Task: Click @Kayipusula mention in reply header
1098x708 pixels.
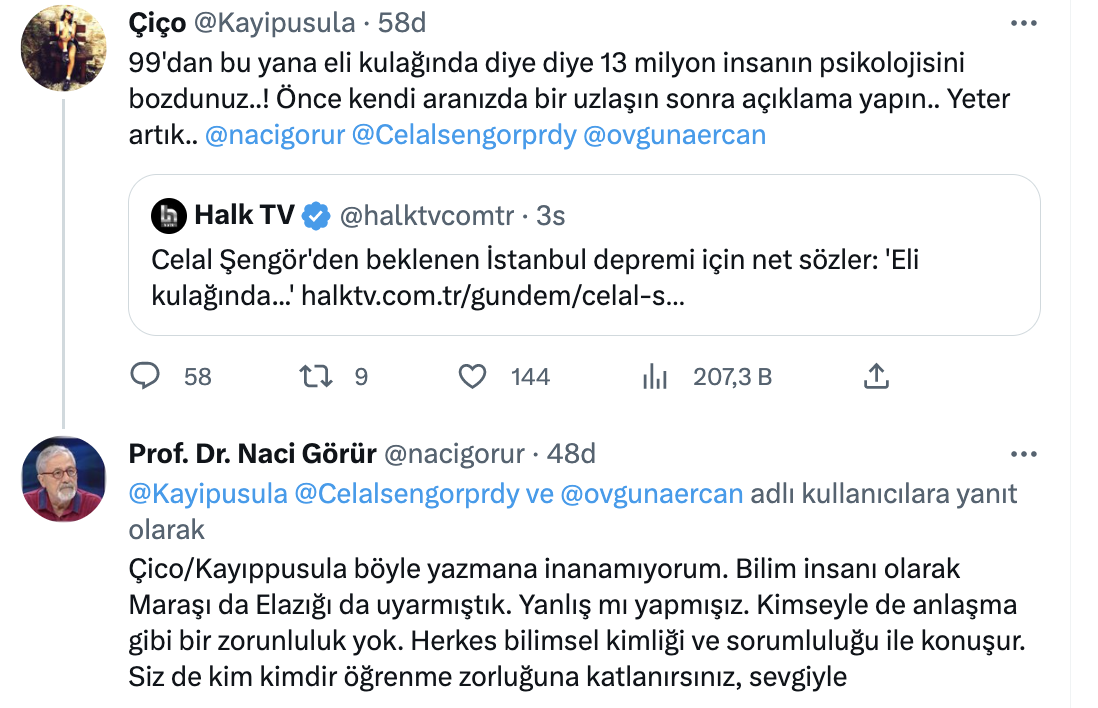Action: point(207,494)
